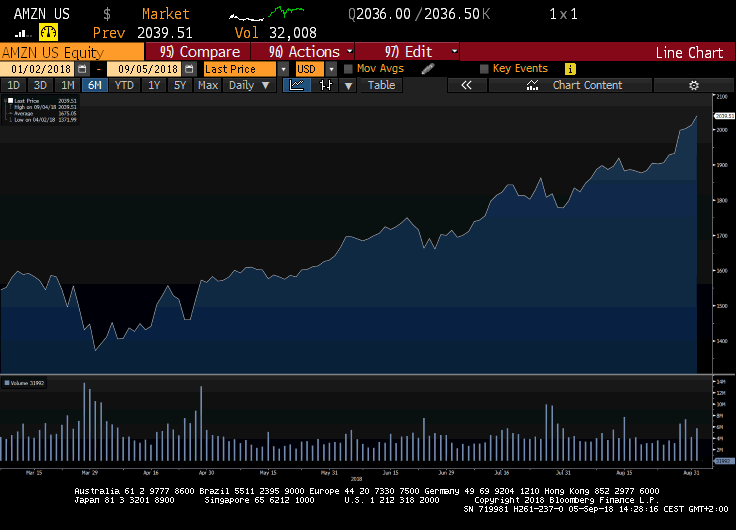Open chart settings gear icon
Viewport: 736px width, 530px height.
coord(694,85)
